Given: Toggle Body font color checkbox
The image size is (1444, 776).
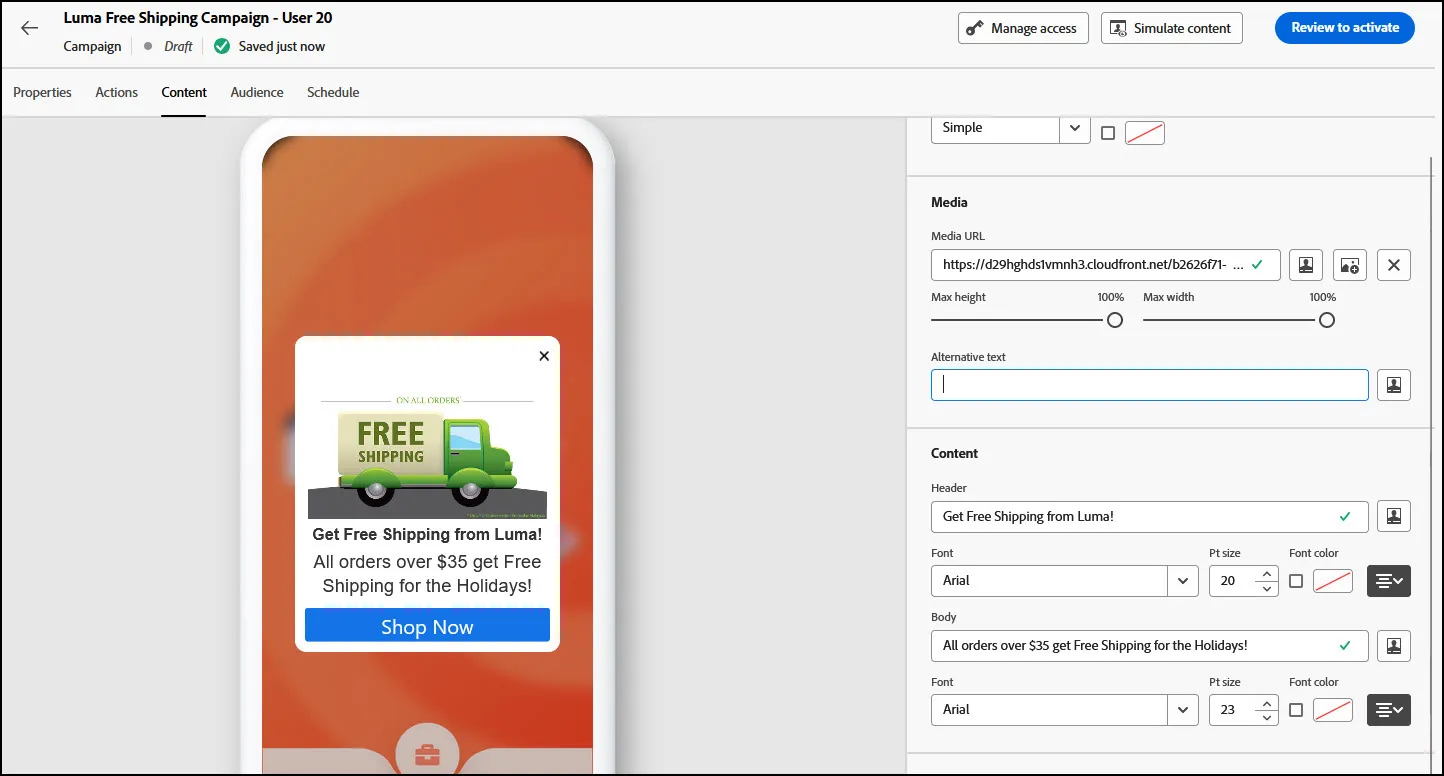Looking at the screenshot, I should [x=1296, y=710].
